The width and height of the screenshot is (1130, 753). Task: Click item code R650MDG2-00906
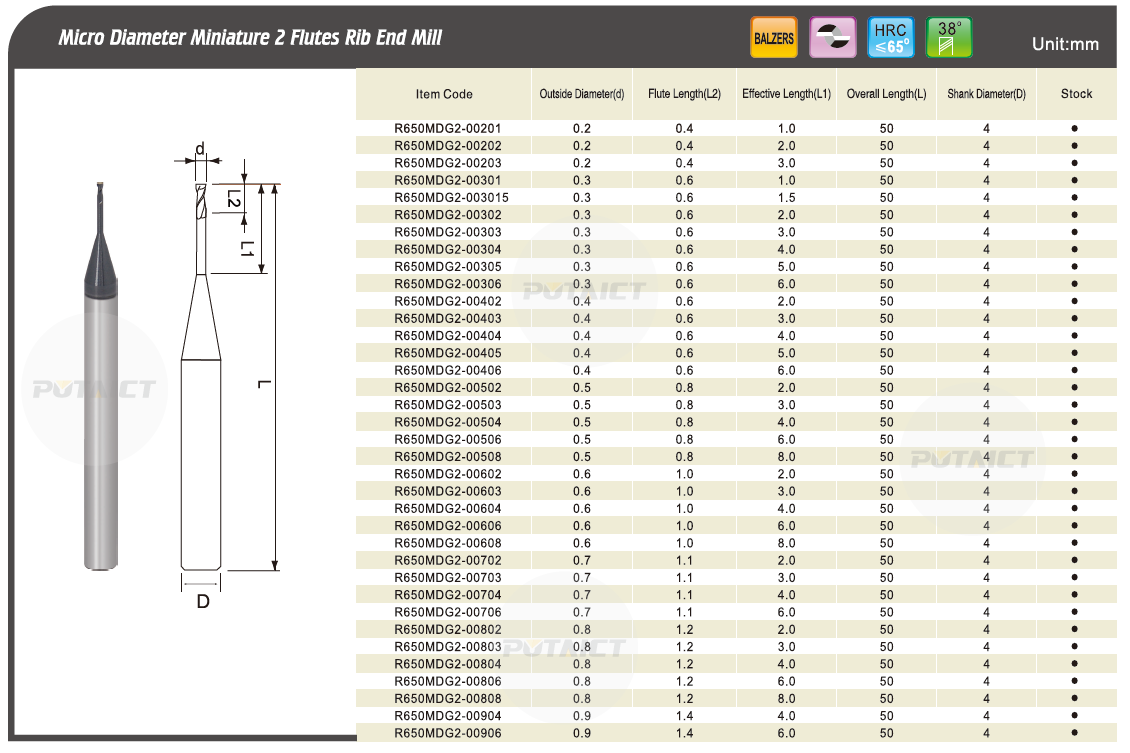[x=448, y=734]
